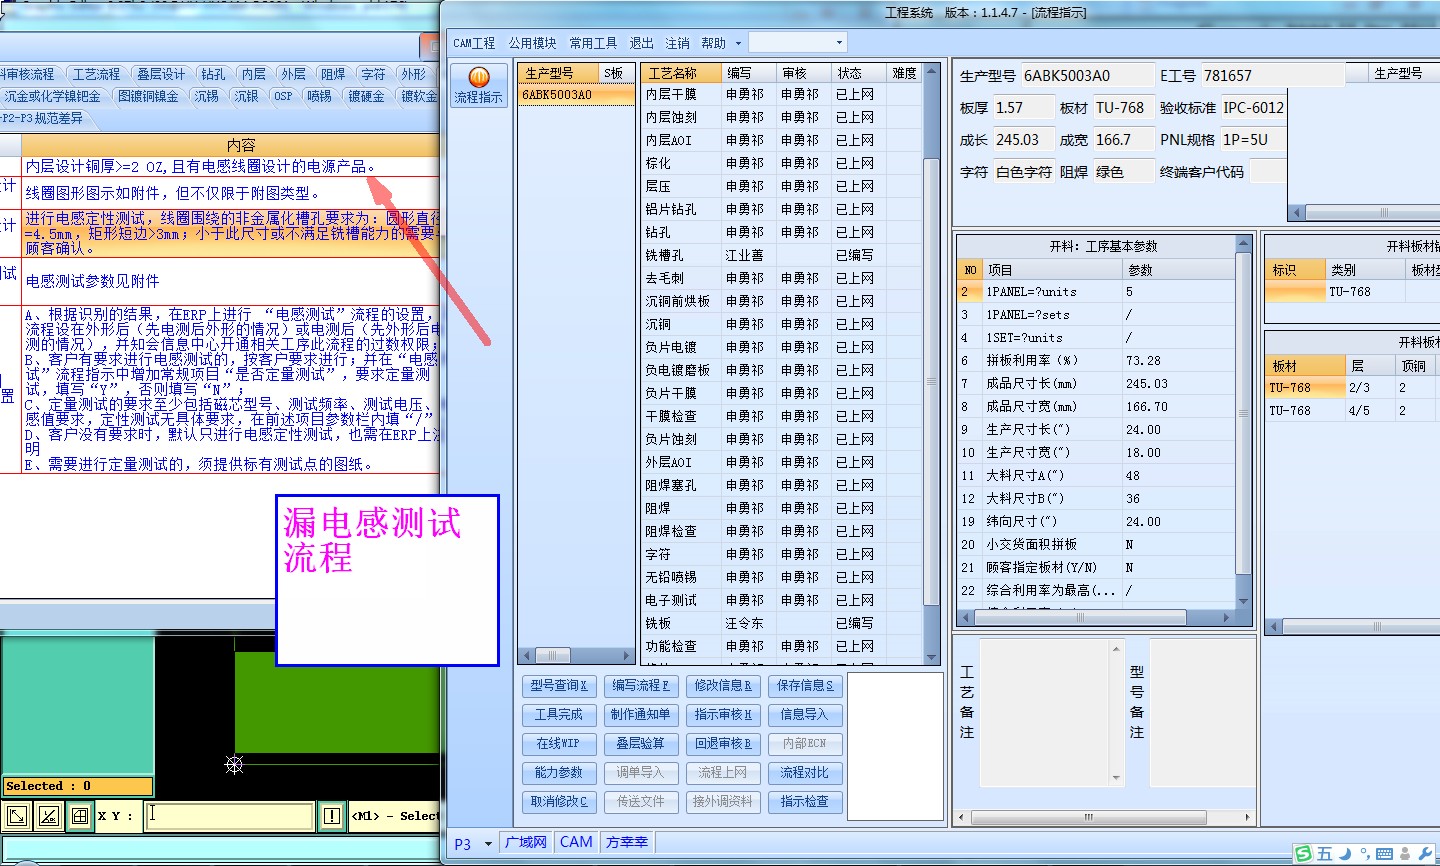Select the 电子测试 process row
Viewport: 1440px width, 866px height.
781,600
